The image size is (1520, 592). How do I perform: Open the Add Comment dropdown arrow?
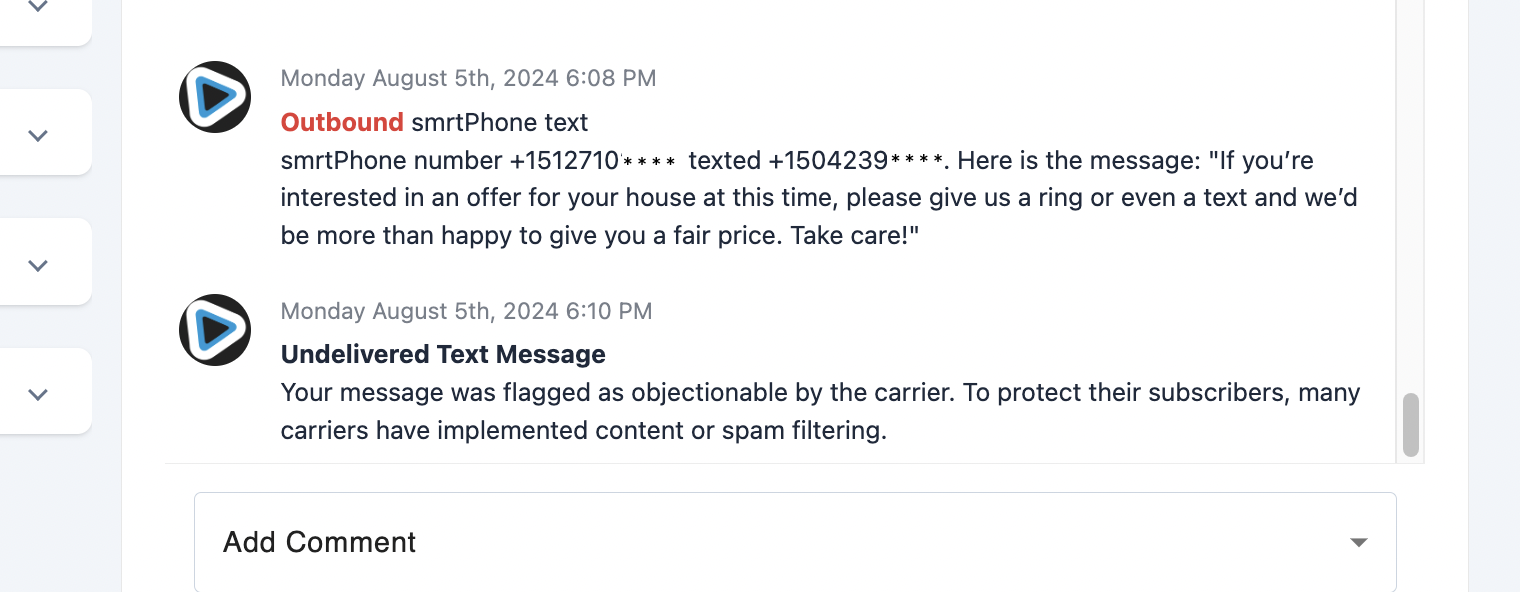[1358, 542]
